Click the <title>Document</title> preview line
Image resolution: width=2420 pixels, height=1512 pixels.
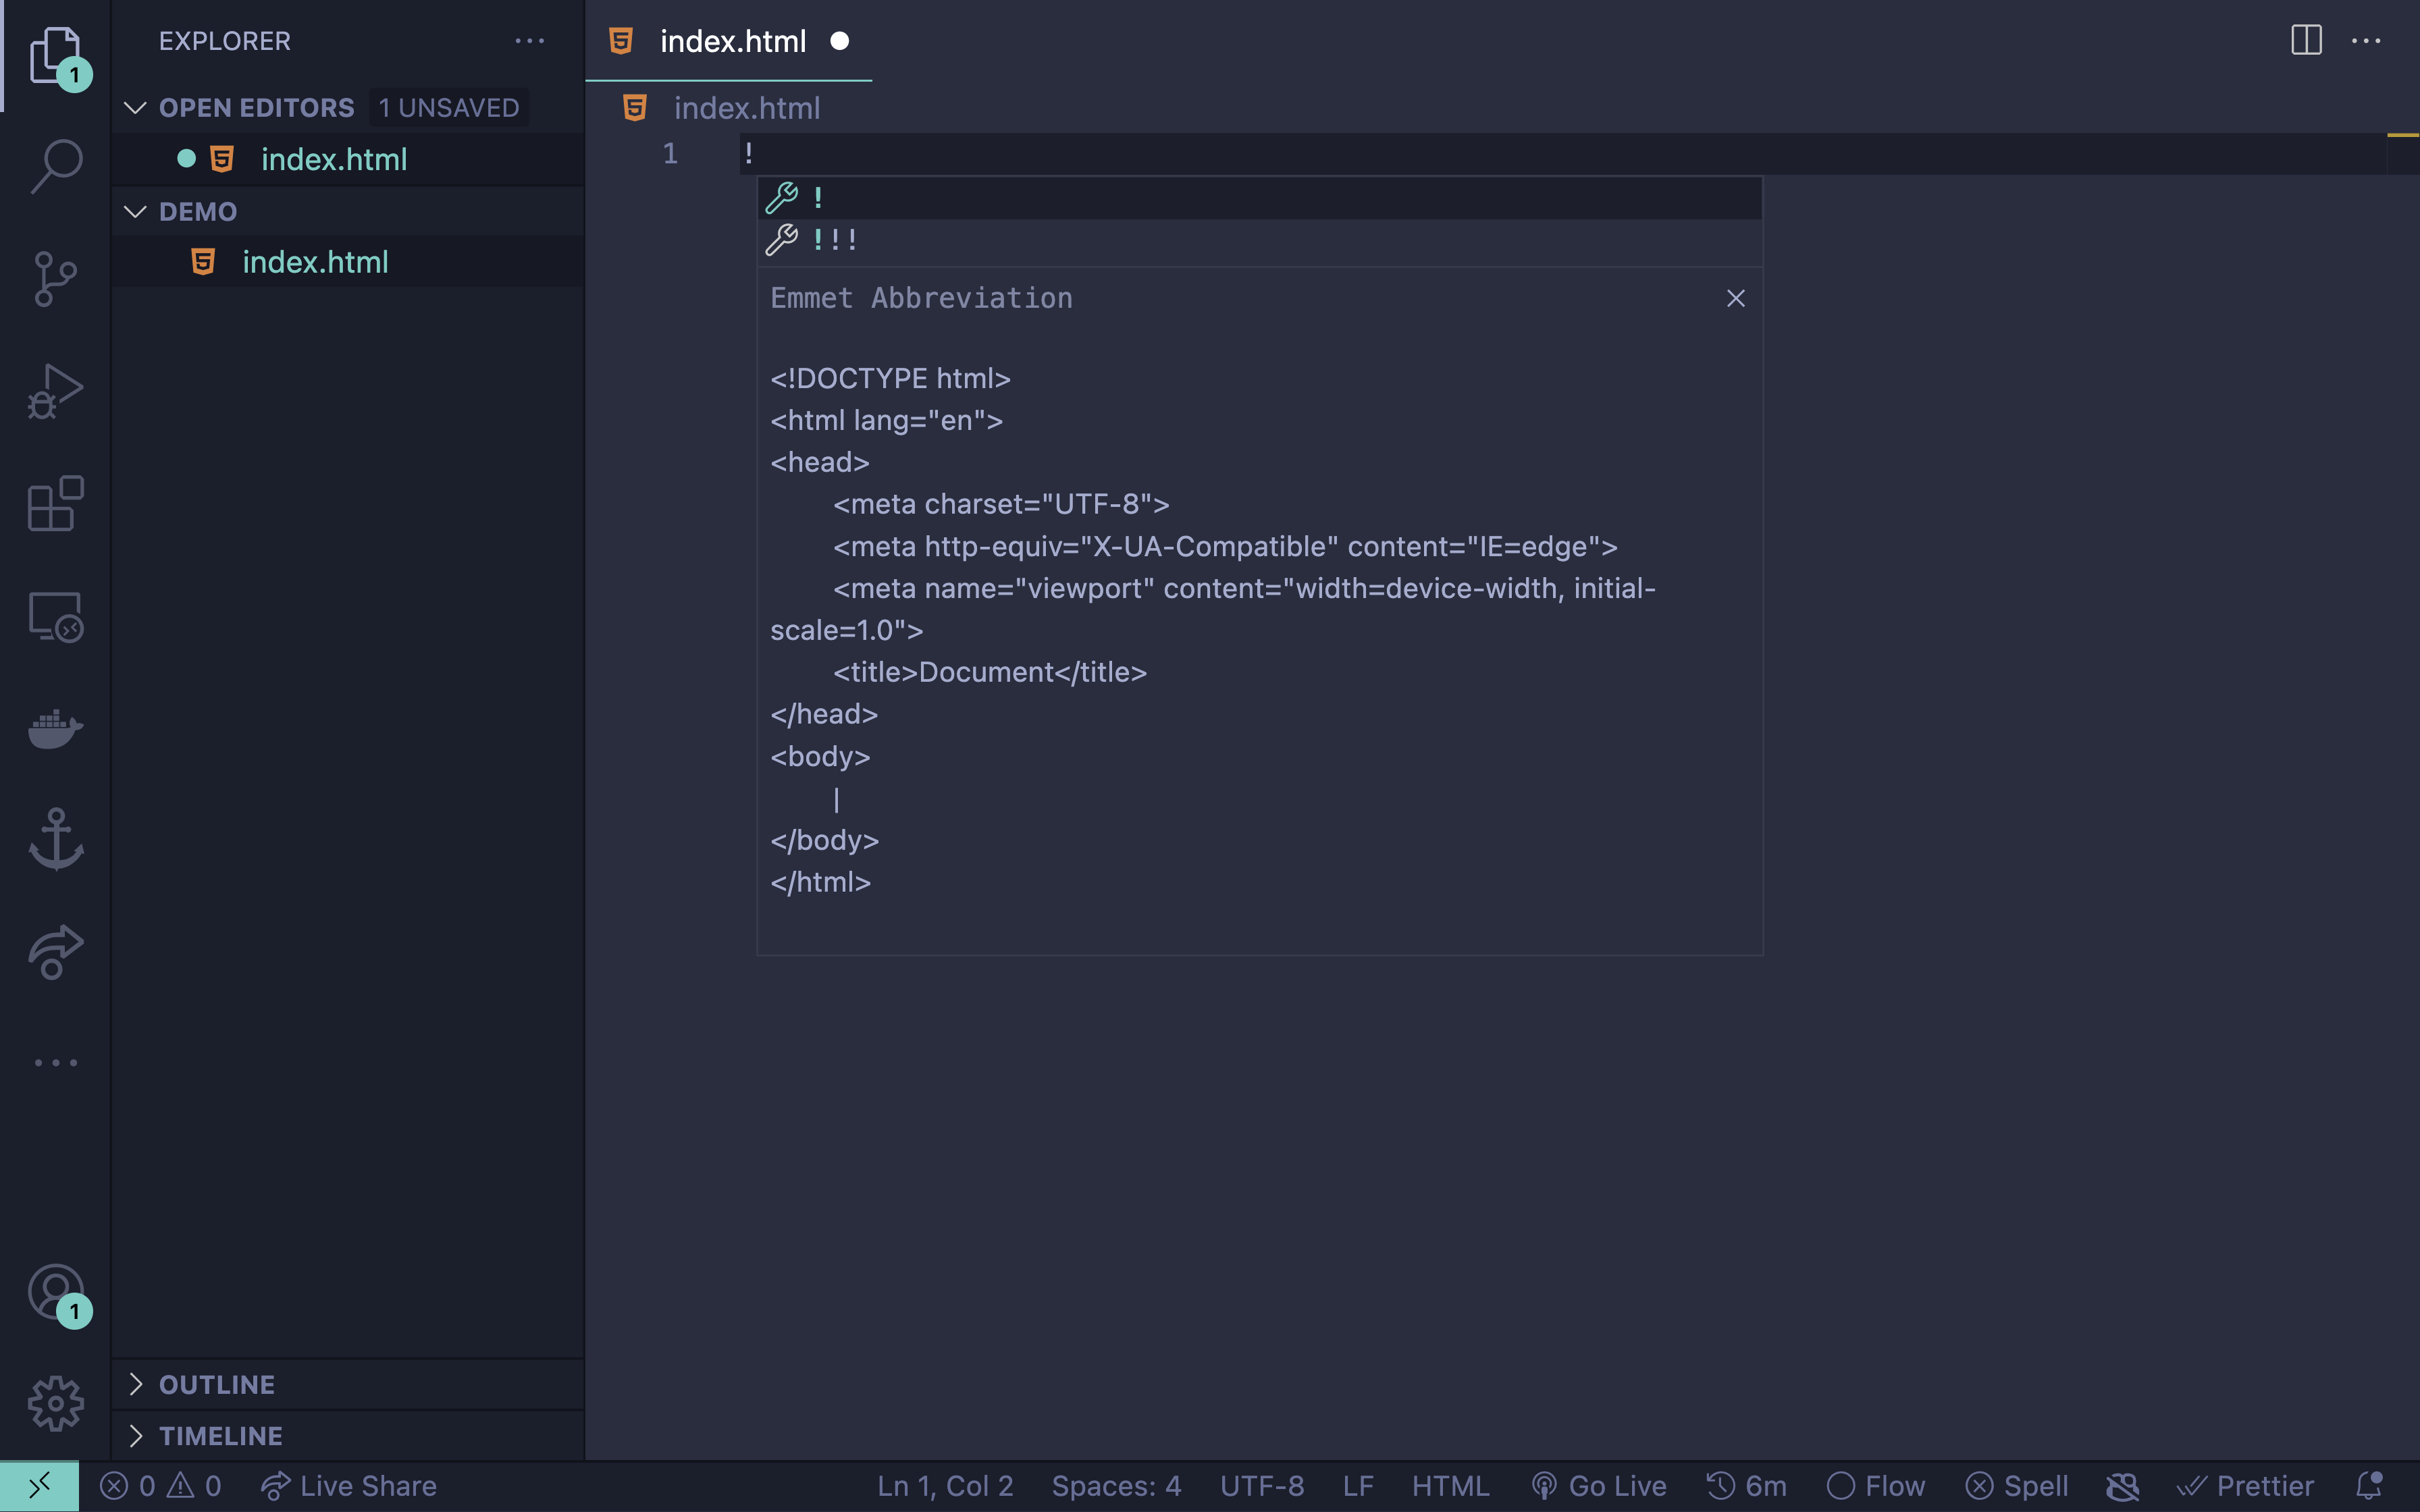pos(990,672)
